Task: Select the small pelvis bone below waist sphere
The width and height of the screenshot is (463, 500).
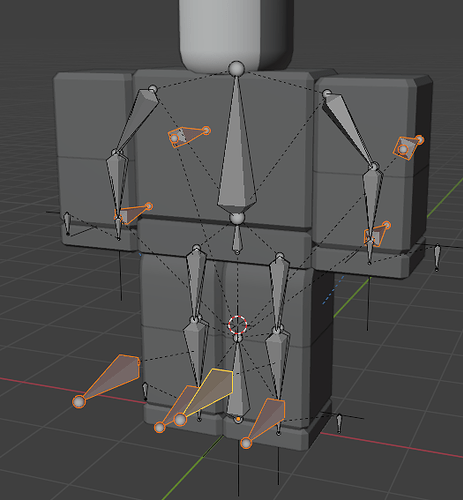Action: click(x=237, y=239)
